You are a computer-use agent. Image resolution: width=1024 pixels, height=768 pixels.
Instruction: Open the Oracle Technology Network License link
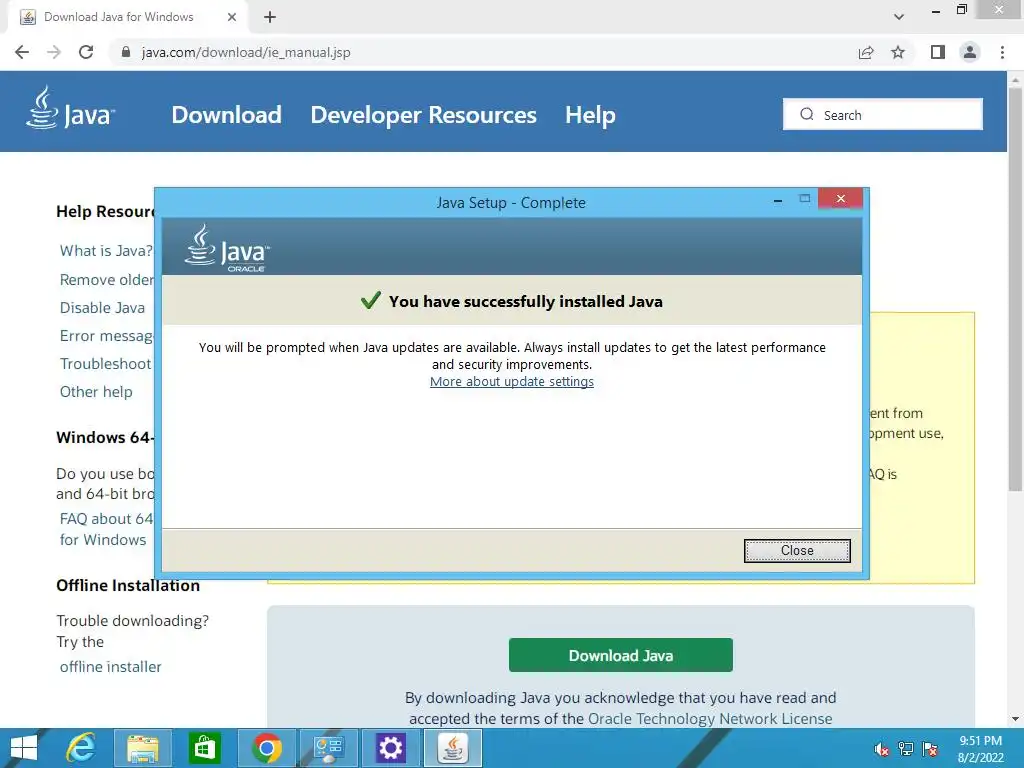(710, 718)
